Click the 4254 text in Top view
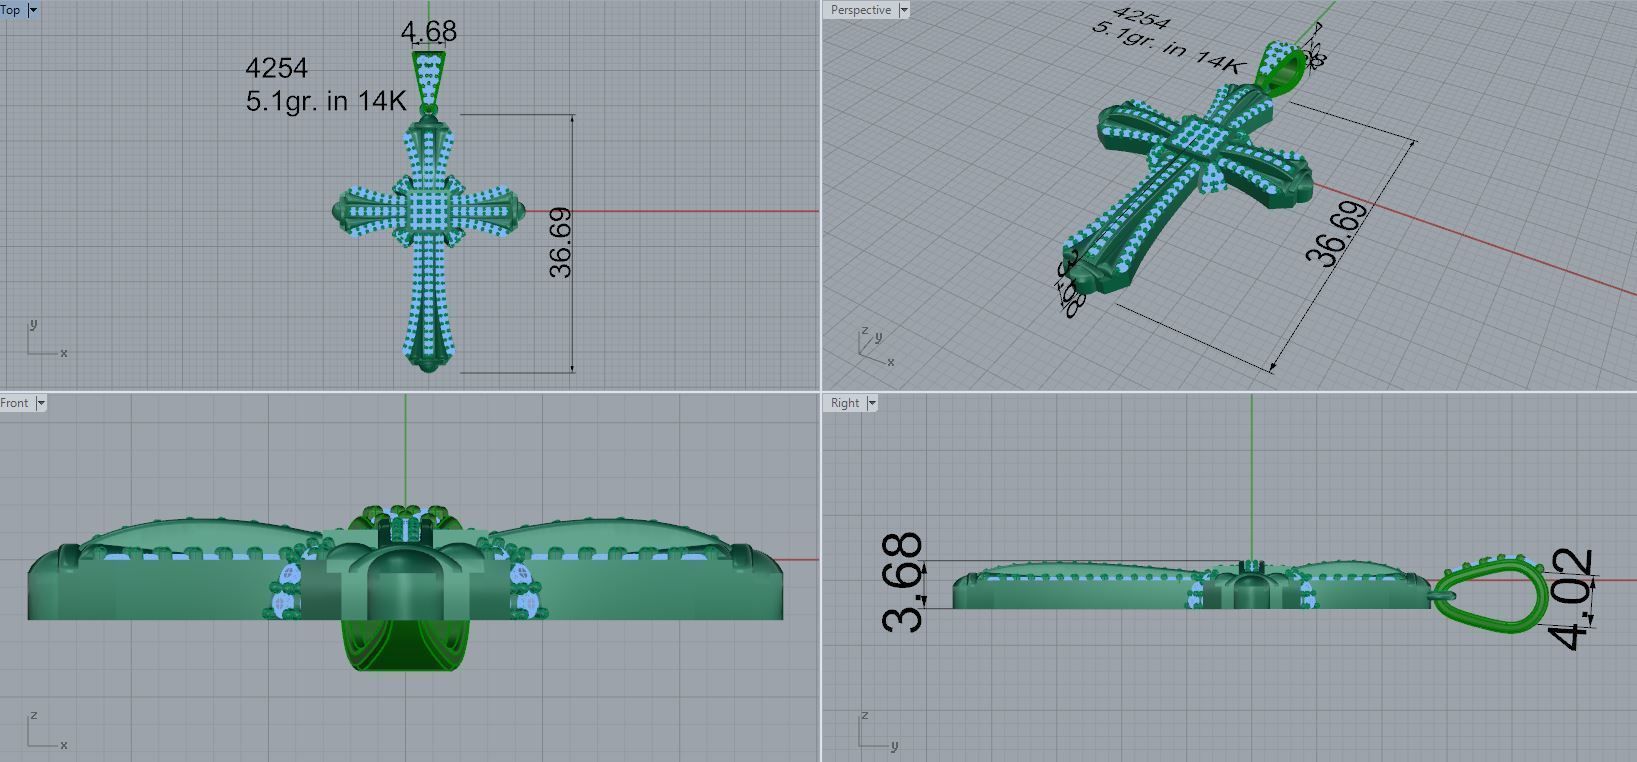1637x762 pixels. pos(277,68)
